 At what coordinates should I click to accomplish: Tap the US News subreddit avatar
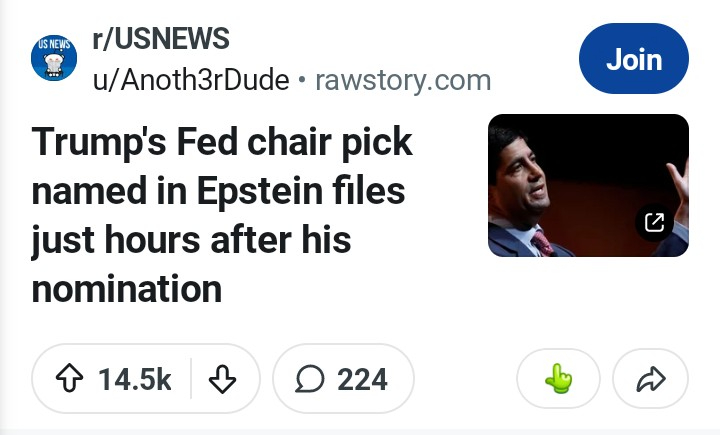(x=55, y=58)
